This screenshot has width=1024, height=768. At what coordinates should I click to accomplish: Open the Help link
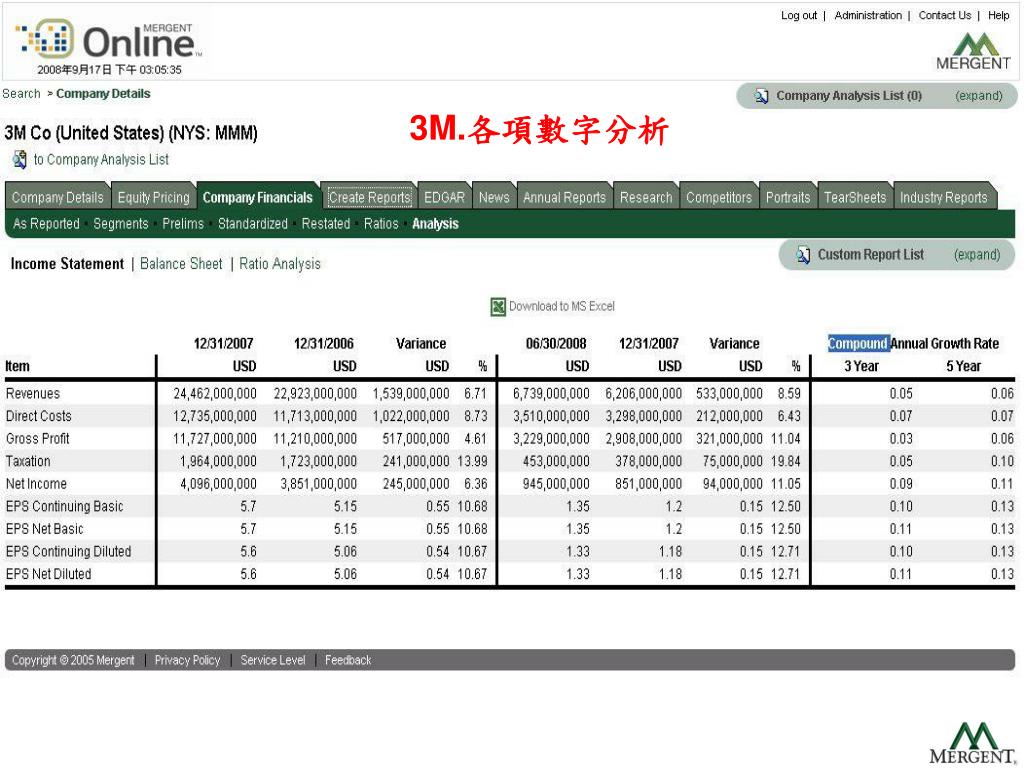(999, 15)
